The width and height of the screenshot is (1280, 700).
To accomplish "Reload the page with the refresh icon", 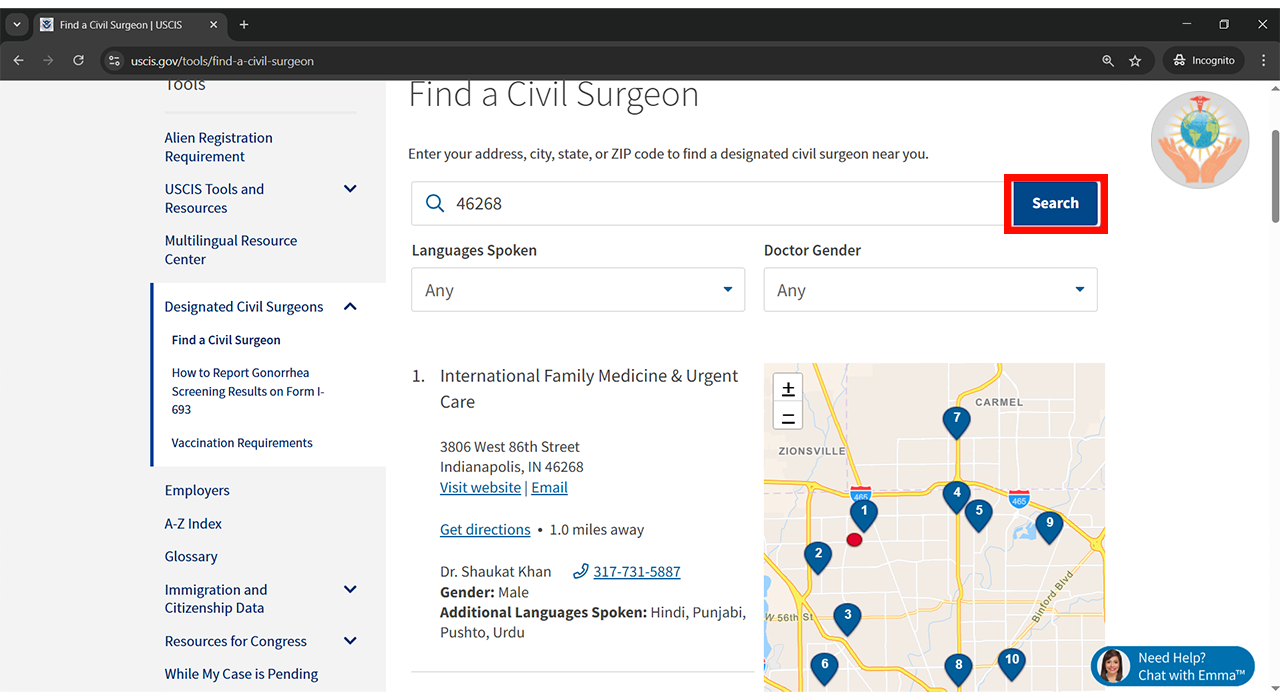I will tap(78, 61).
